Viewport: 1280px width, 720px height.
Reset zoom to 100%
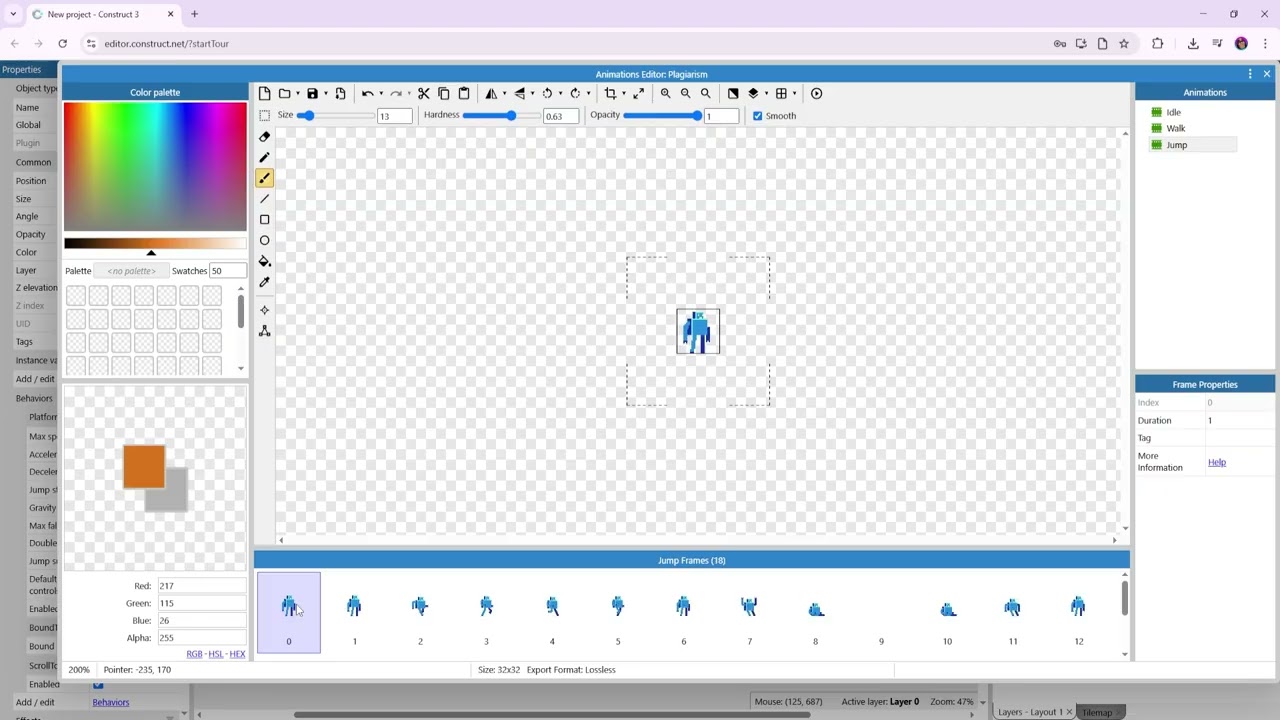pos(705,93)
